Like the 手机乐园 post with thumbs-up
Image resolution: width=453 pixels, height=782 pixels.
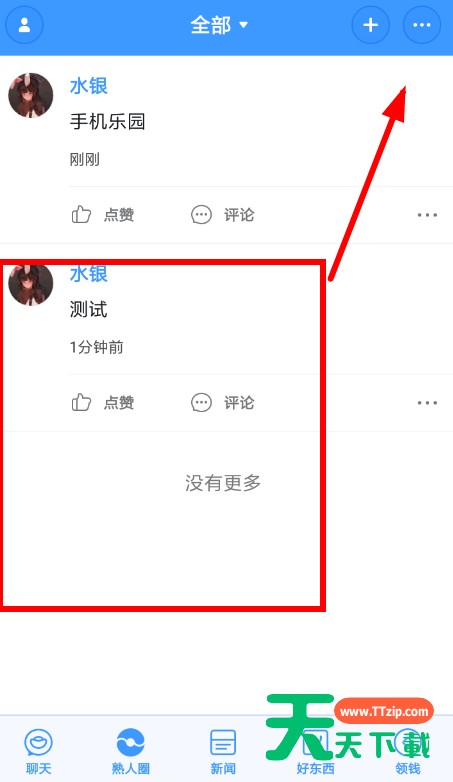click(x=81, y=215)
